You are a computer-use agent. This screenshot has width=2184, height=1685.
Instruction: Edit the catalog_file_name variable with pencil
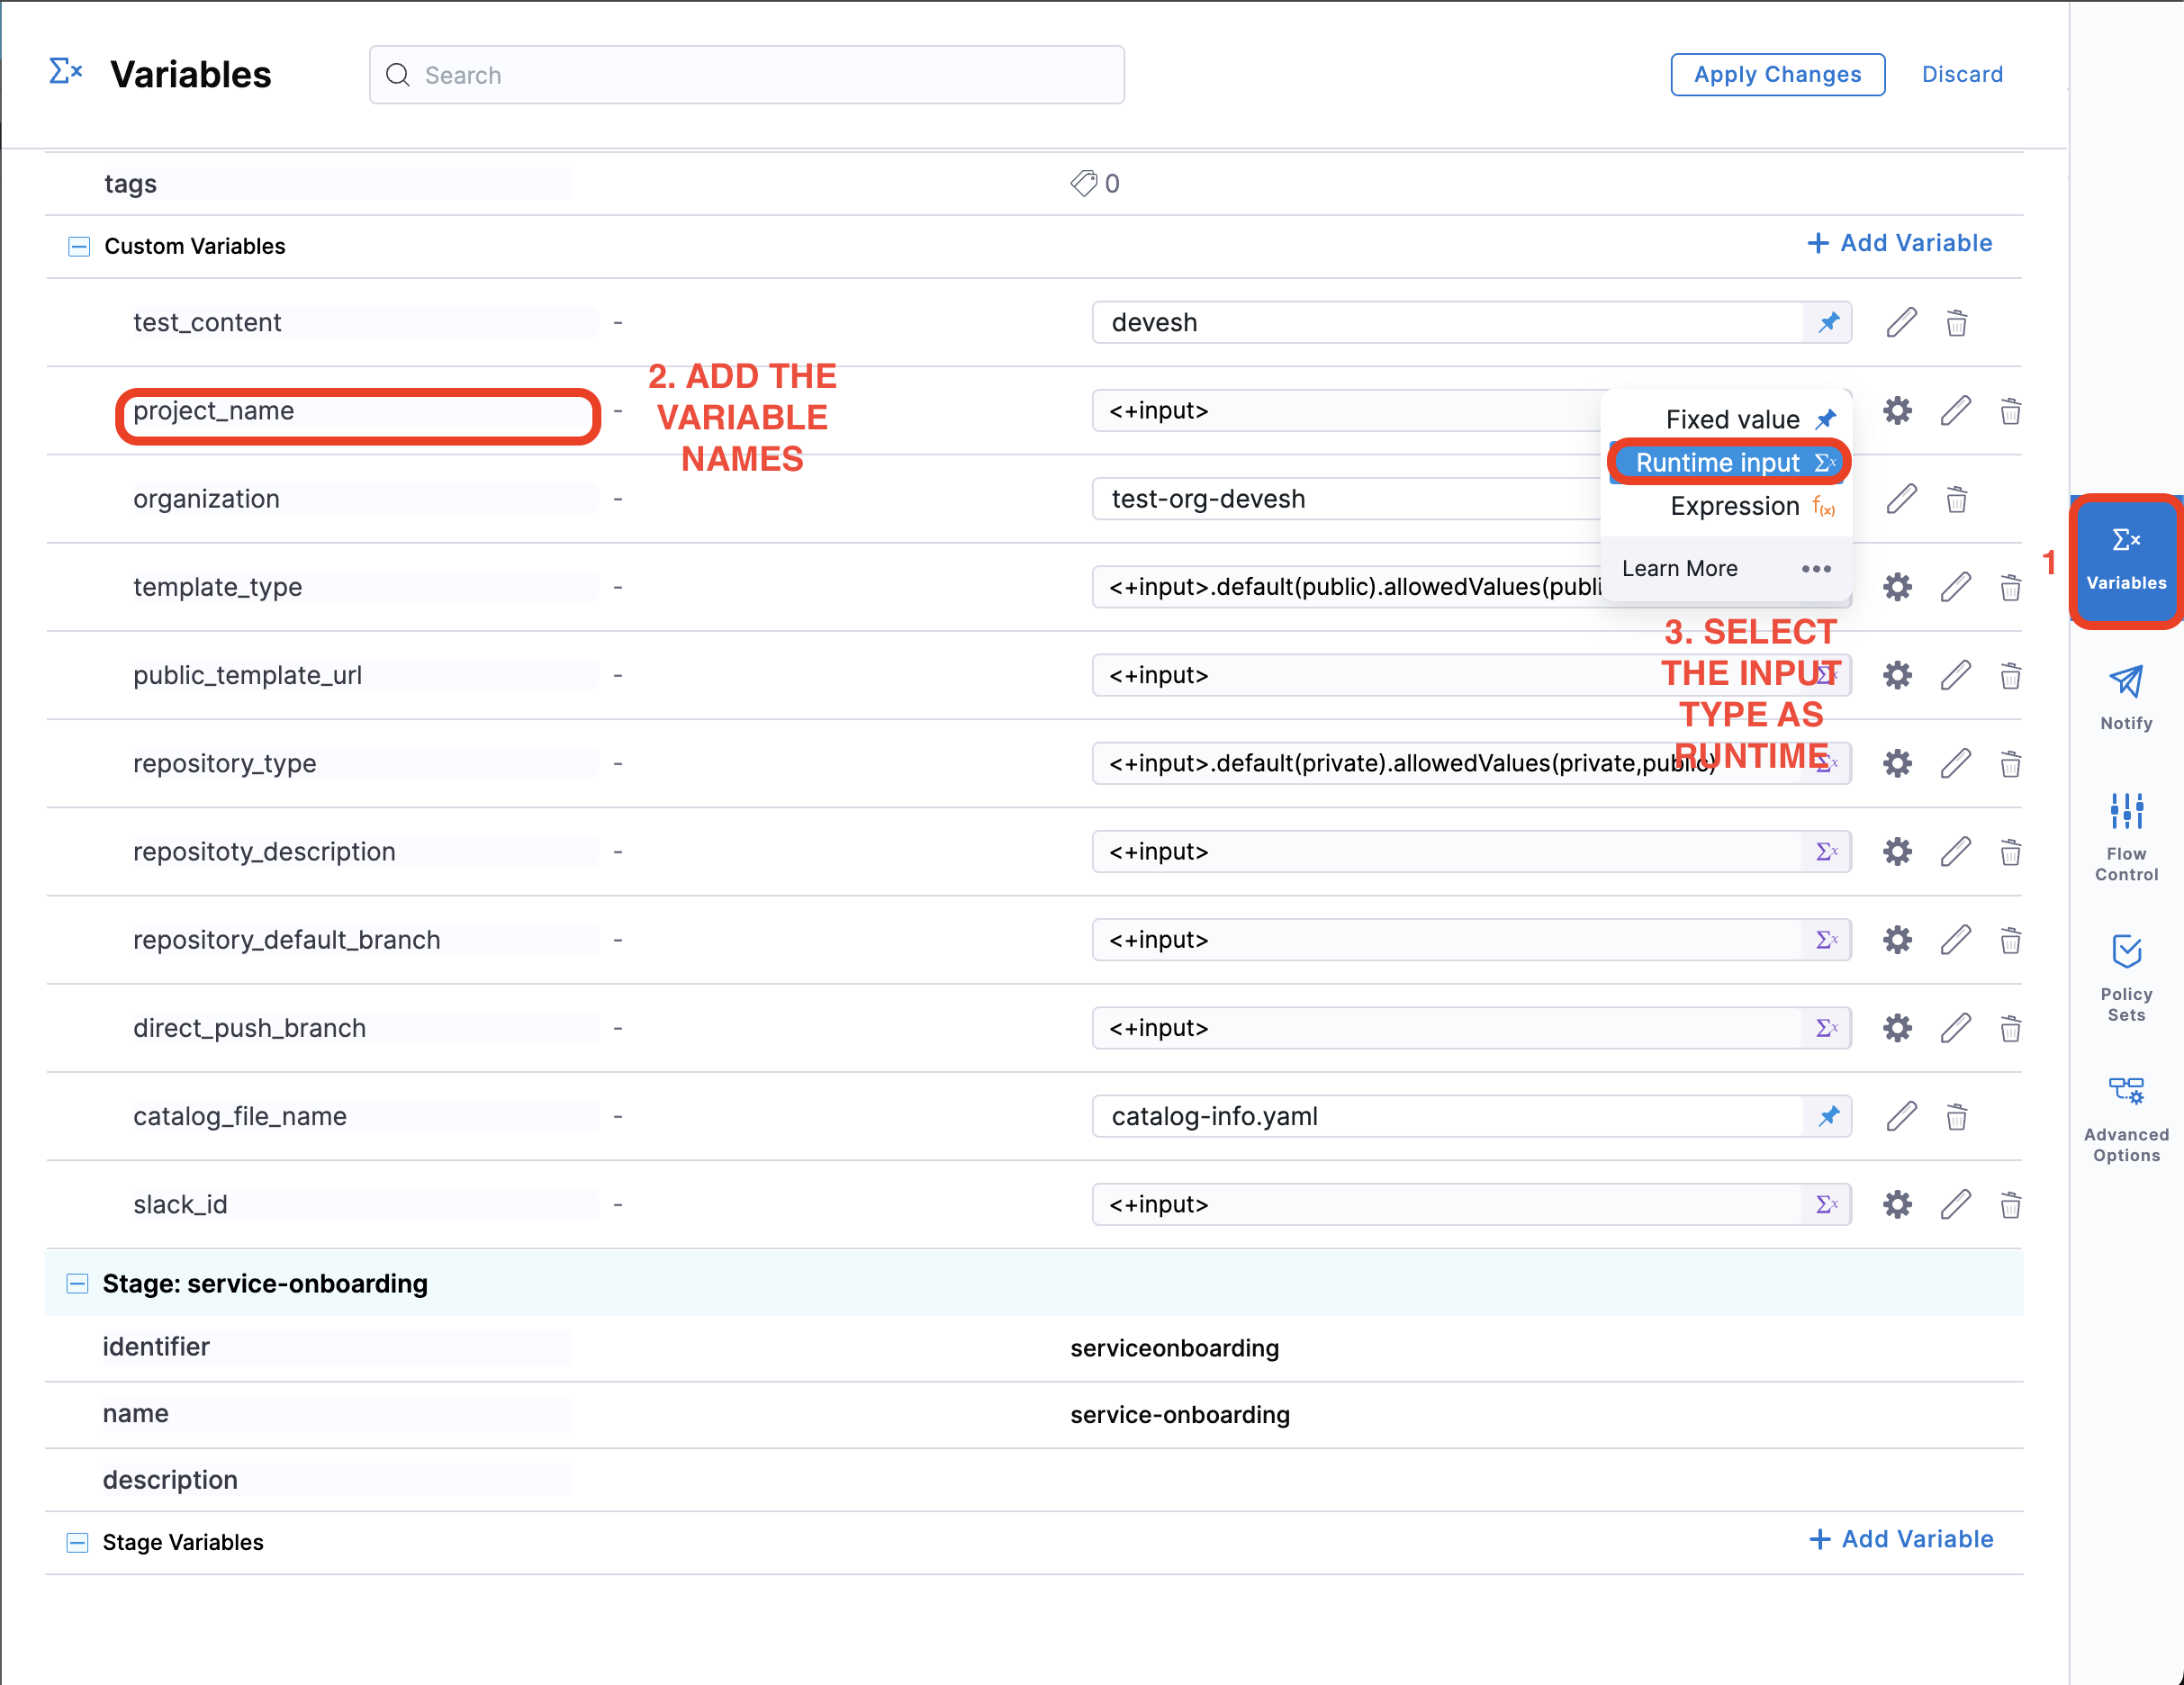point(1901,1116)
